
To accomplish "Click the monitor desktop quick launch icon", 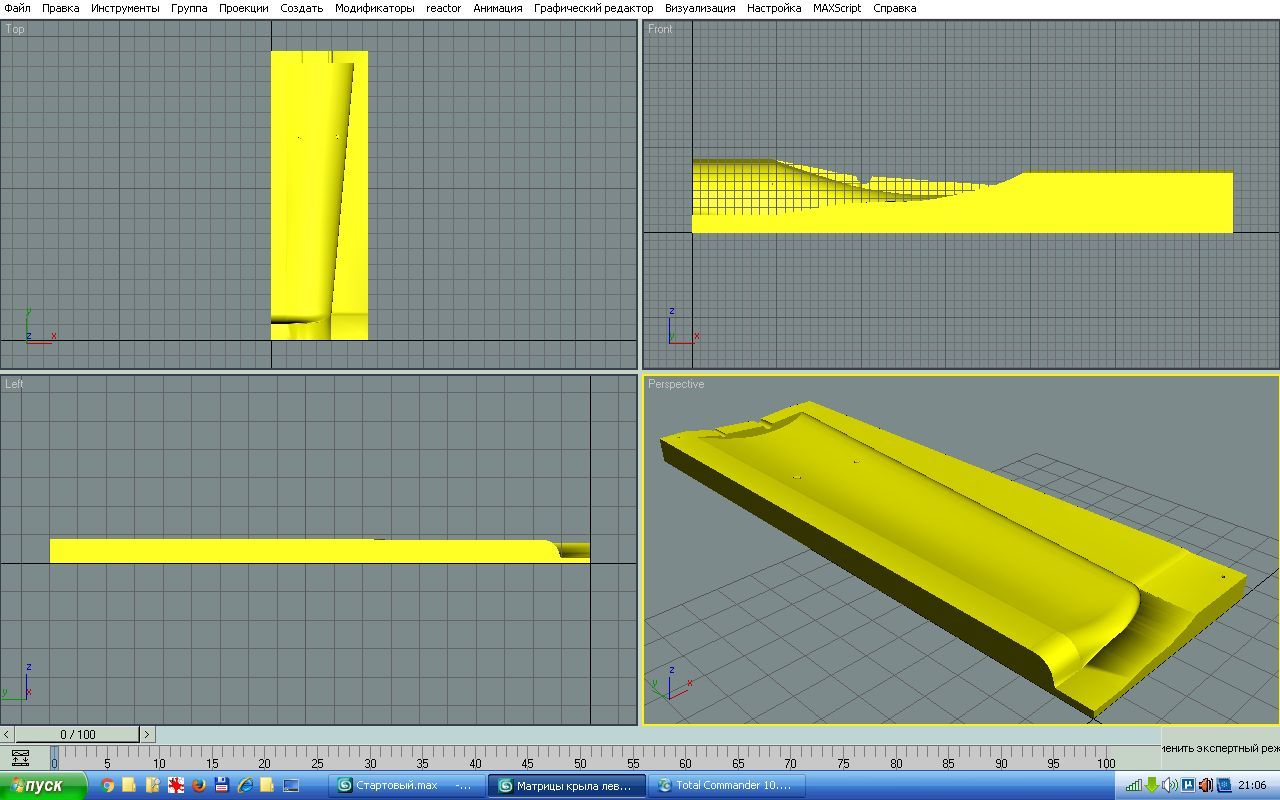I will pyautogui.click(x=291, y=786).
